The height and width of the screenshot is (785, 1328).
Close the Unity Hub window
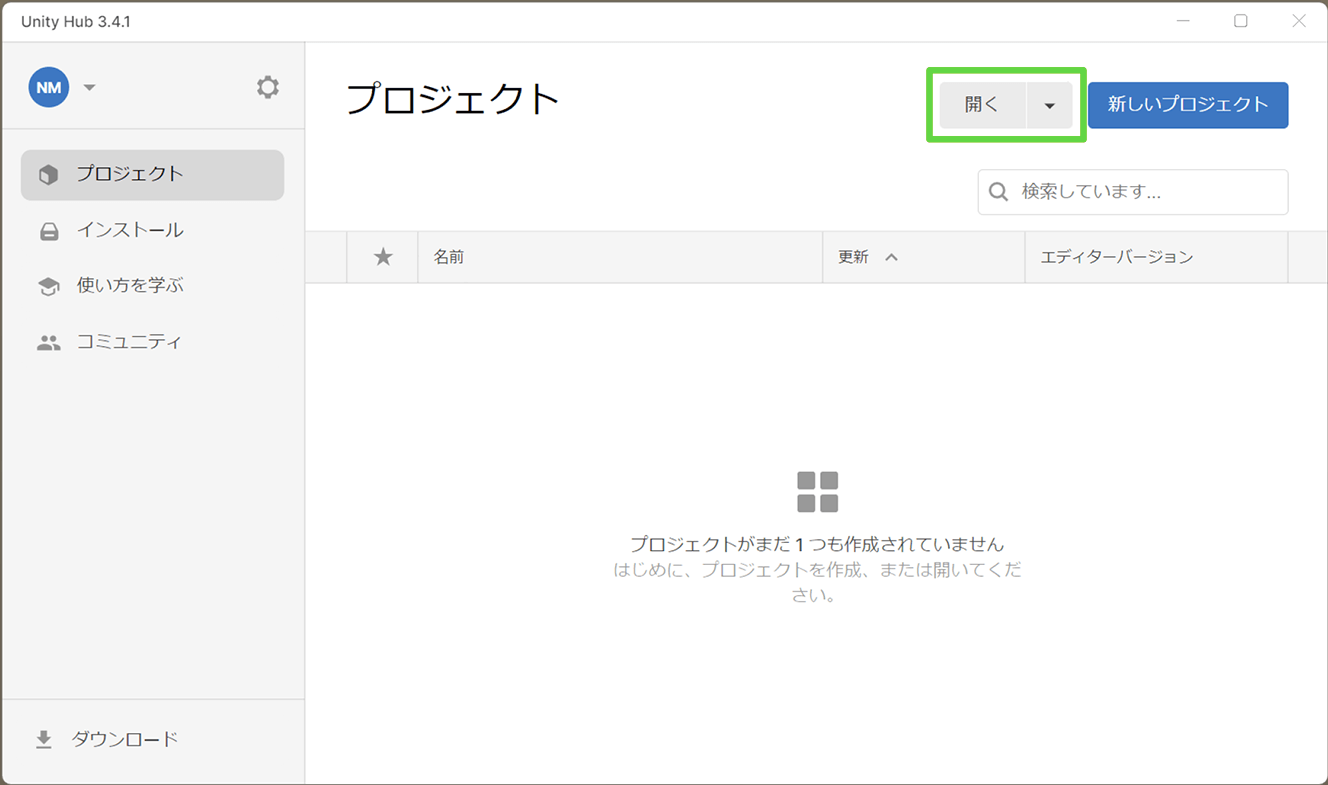1299,21
